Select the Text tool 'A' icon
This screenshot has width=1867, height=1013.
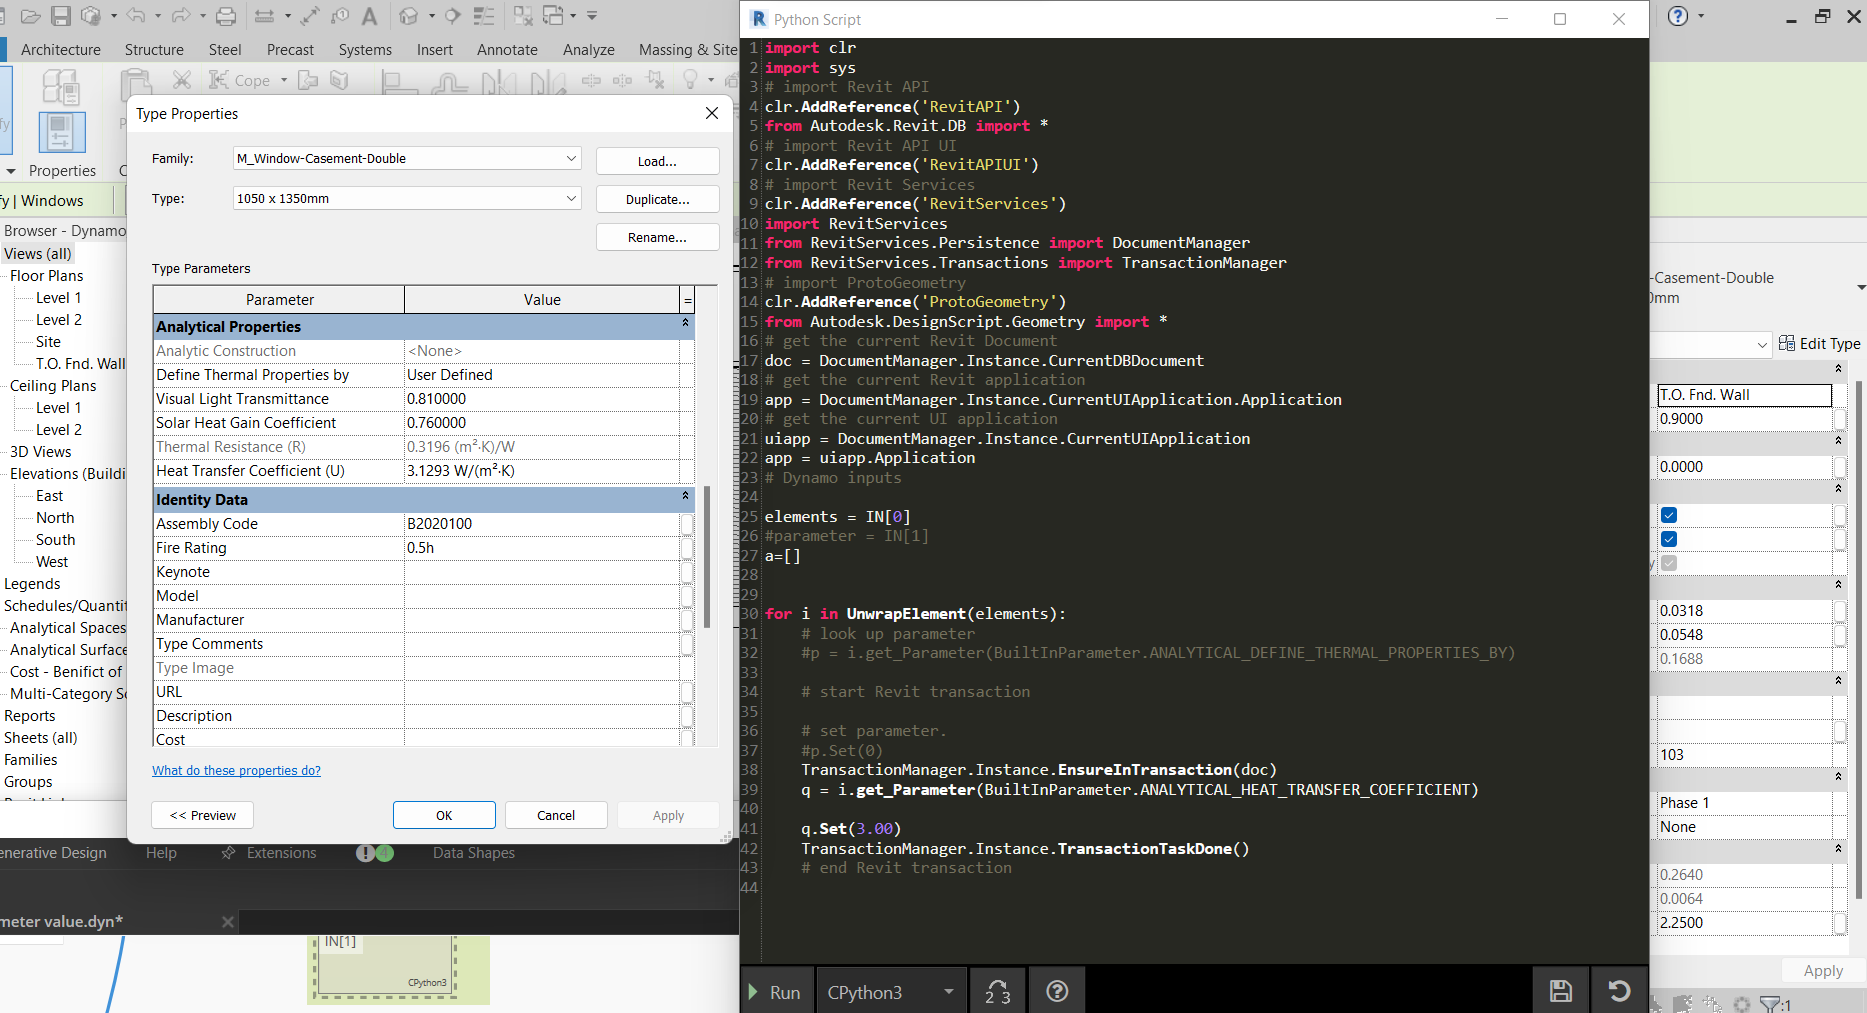(369, 16)
